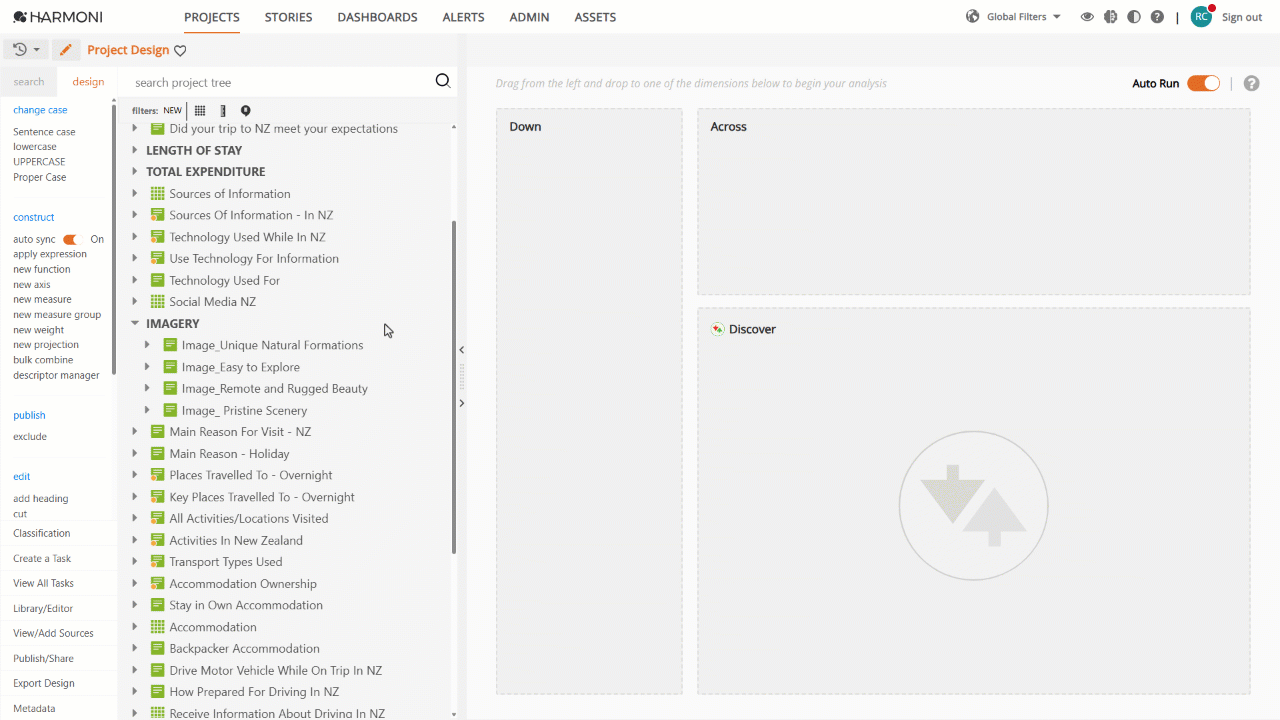
Task: Toggle the contrast half-circle icon
Action: [x=1133, y=17]
